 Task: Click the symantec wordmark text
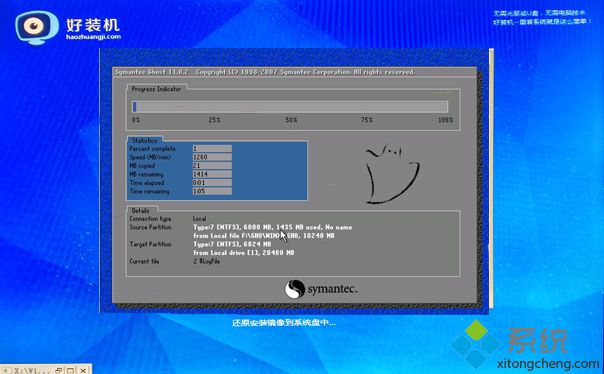click(x=332, y=289)
